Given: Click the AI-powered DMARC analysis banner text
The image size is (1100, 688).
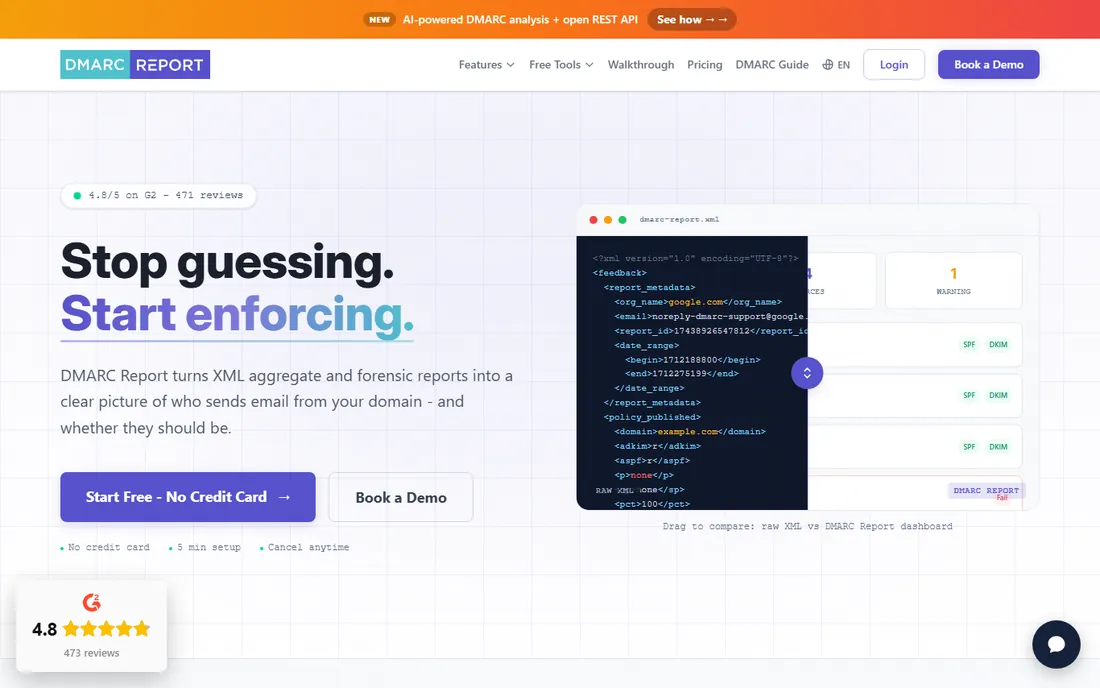Looking at the screenshot, I should pyautogui.click(x=520, y=20).
